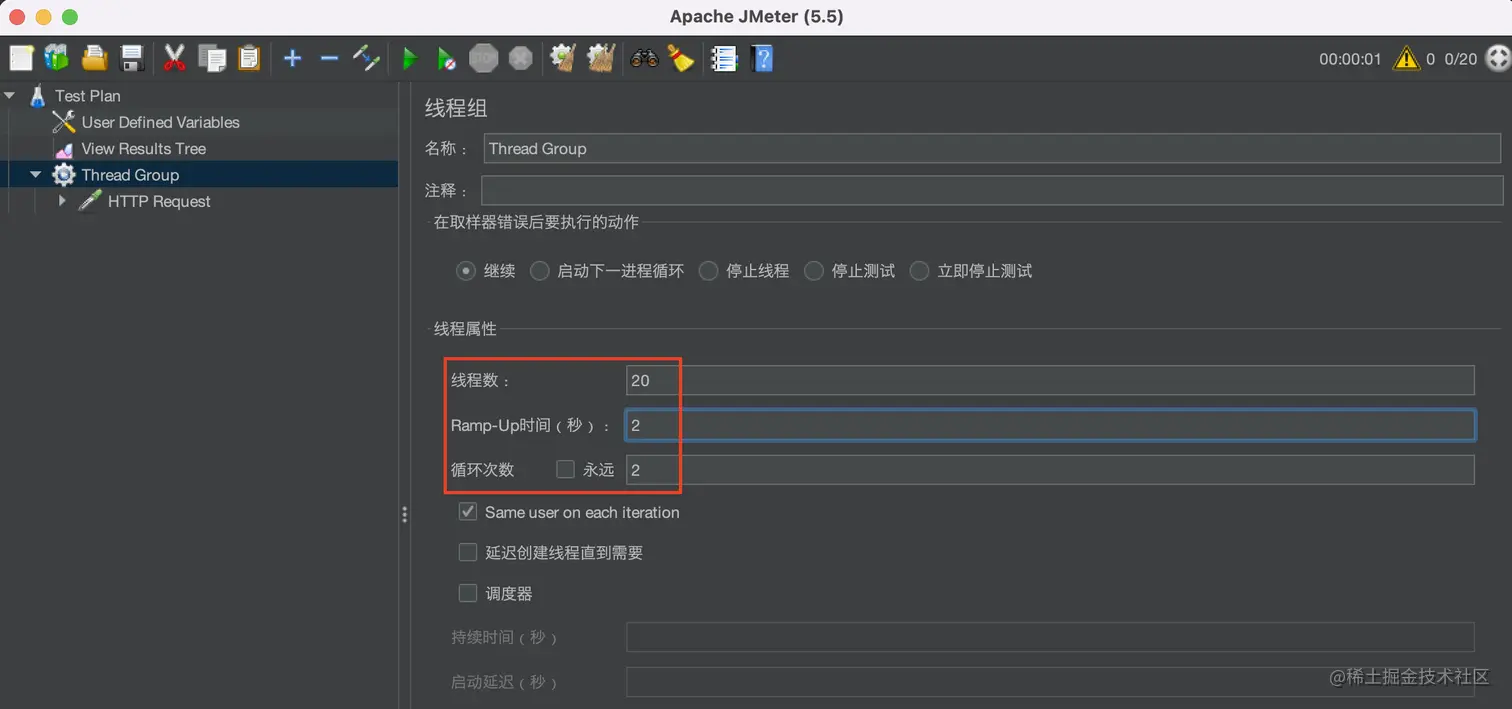
Task: Stop the running test
Action: (x=484, y=58)
